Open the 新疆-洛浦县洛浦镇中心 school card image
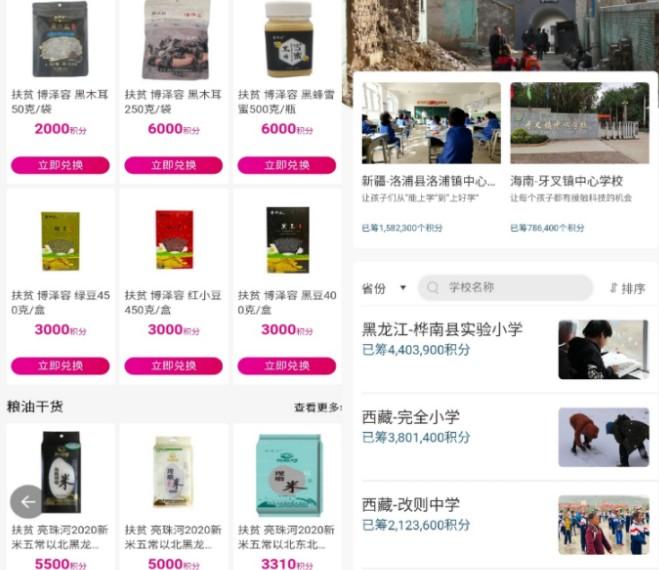Image resolution: width=659 pixels, height=570 pixels. [431, 123]
